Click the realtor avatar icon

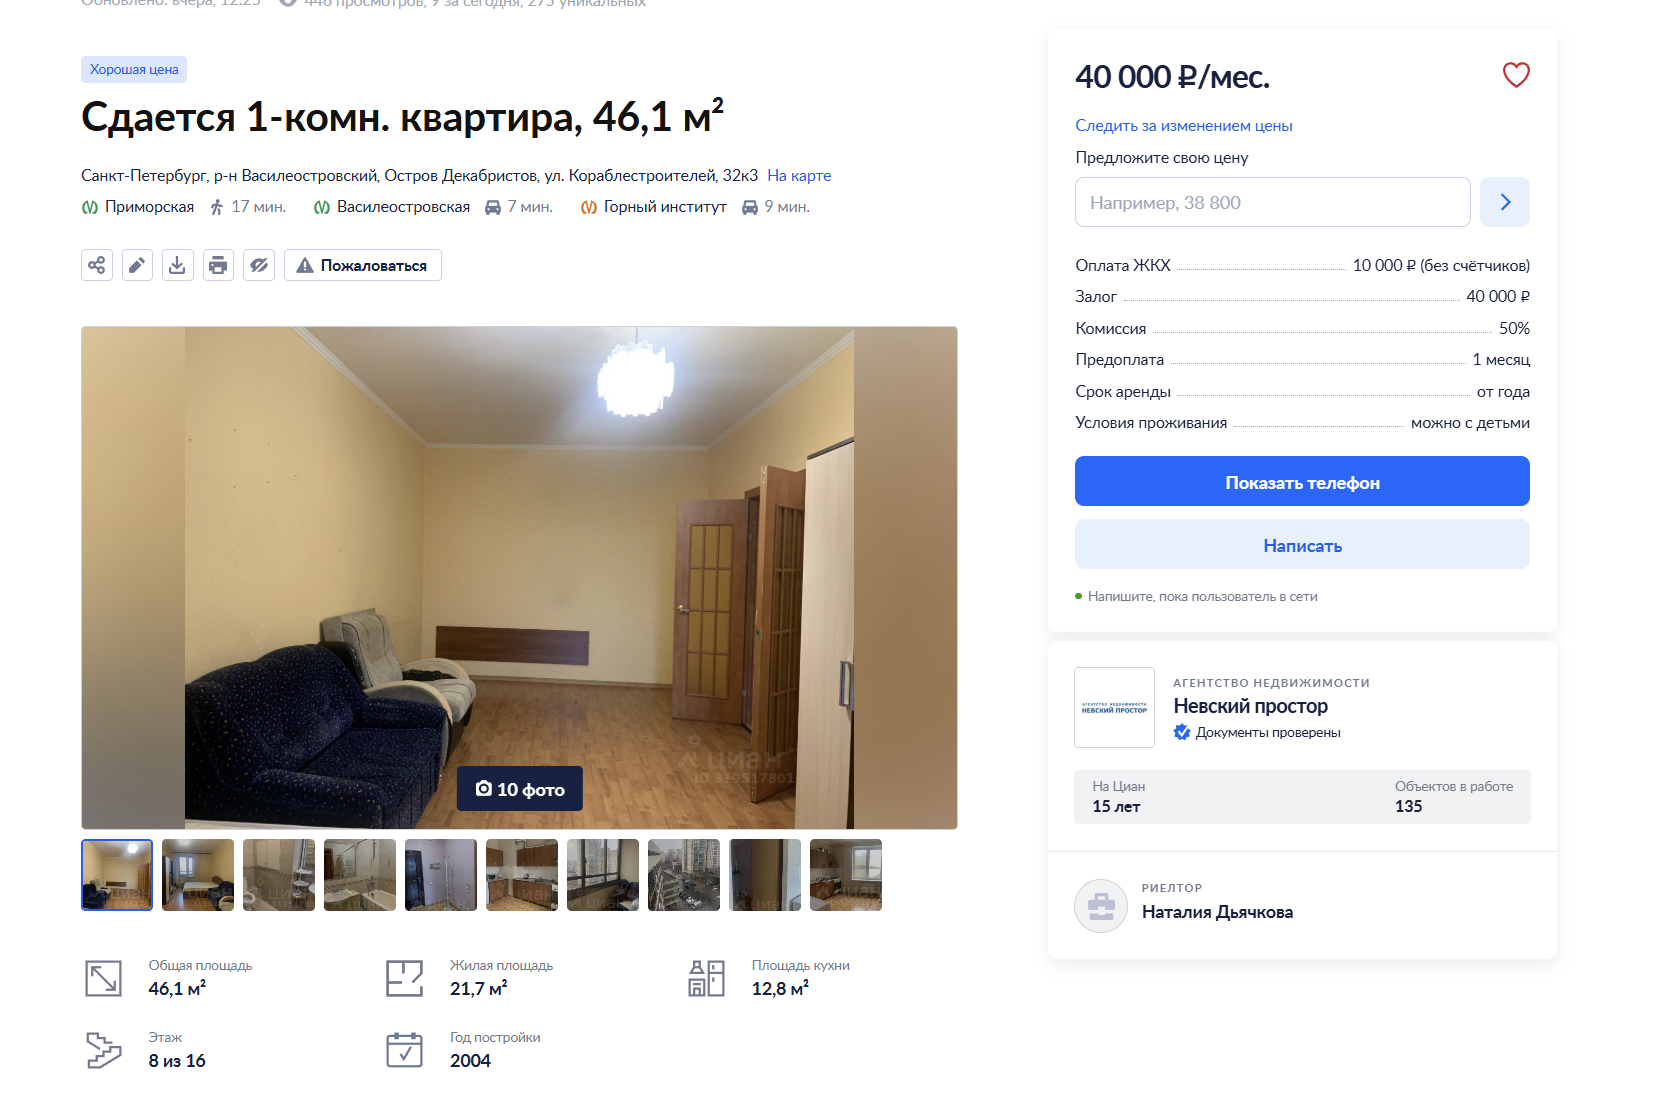coord(1101,906)
